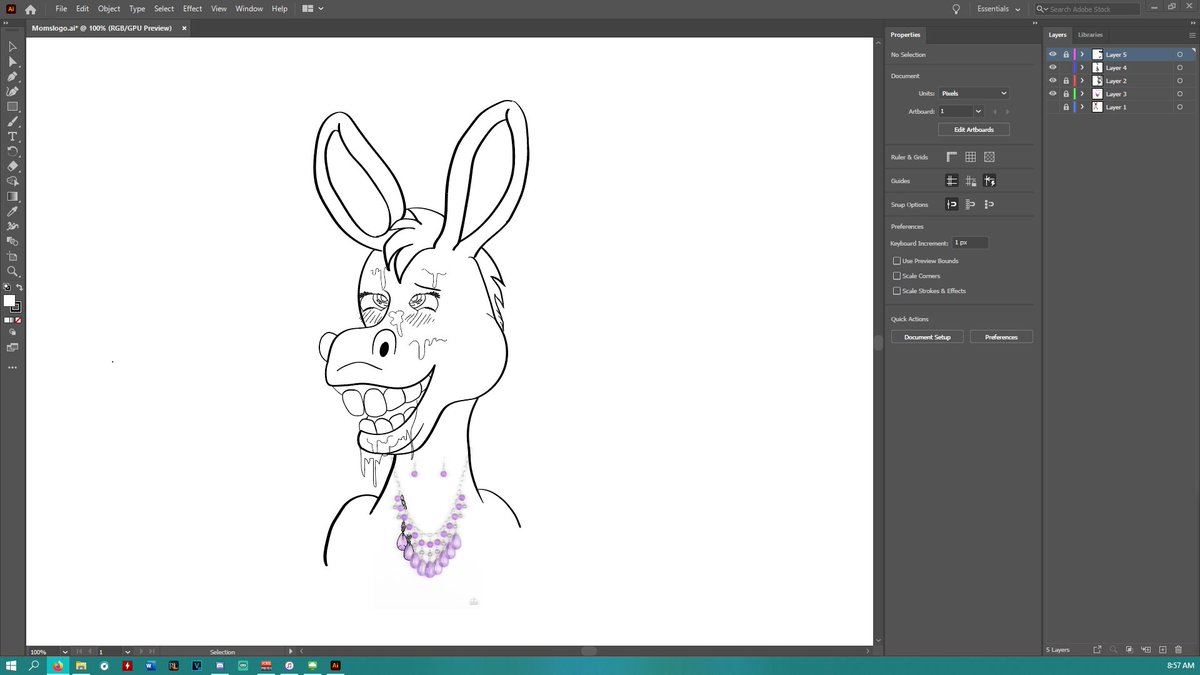Open Layers panel hamburger menu
This screenshot has height=675, width=1200.
[x=1191, y=35]
